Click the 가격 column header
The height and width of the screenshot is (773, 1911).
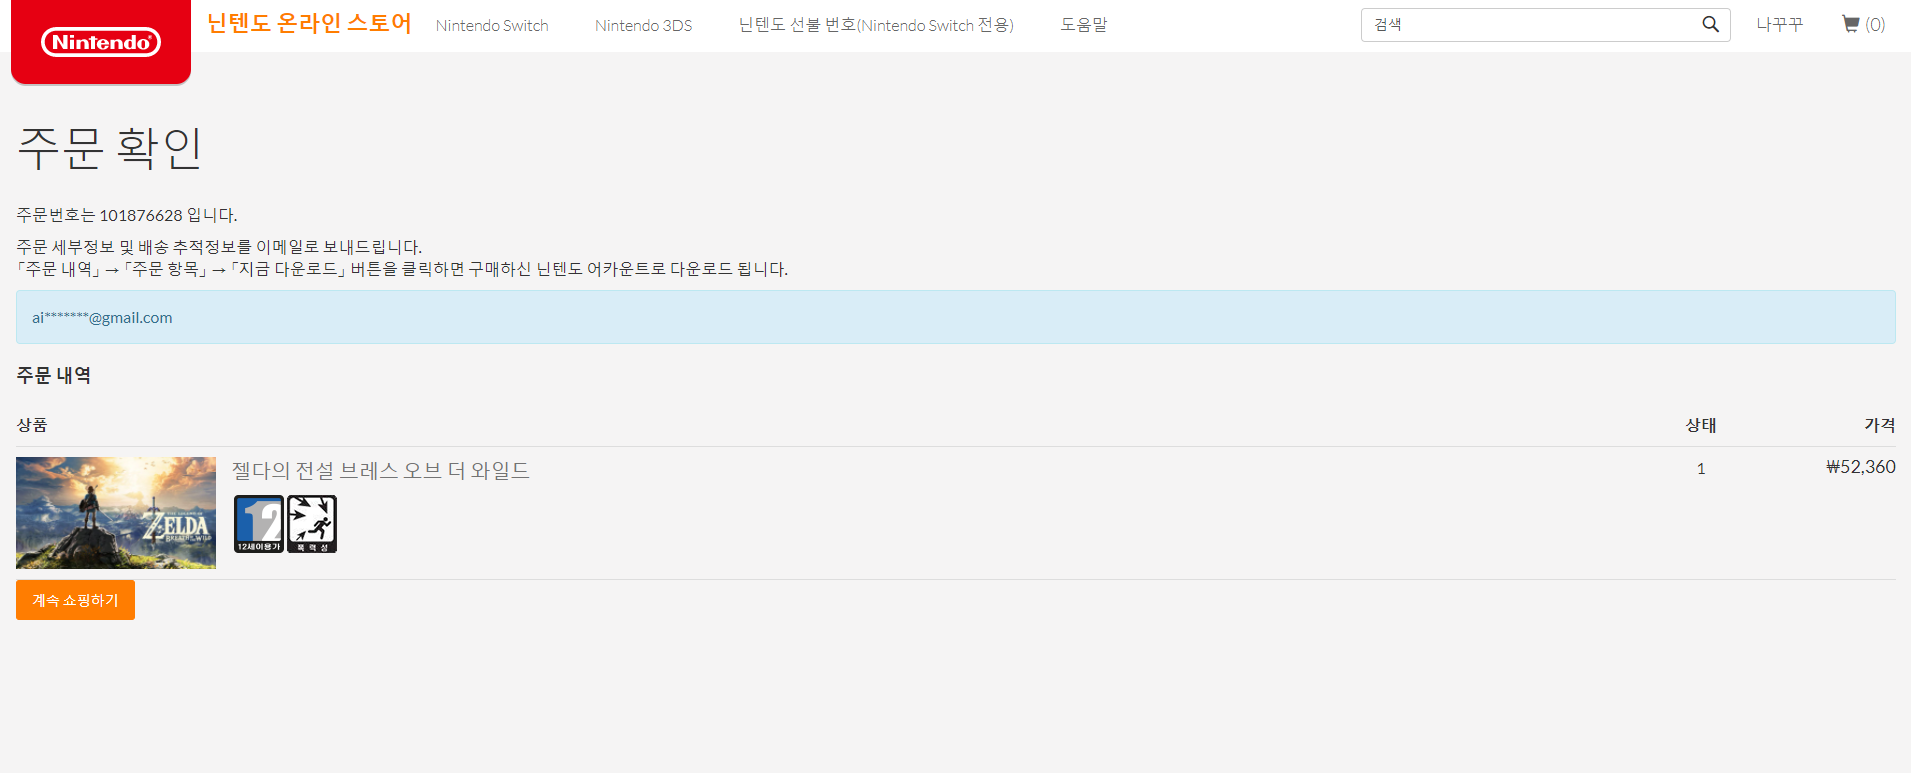(x=1880, y=425)
